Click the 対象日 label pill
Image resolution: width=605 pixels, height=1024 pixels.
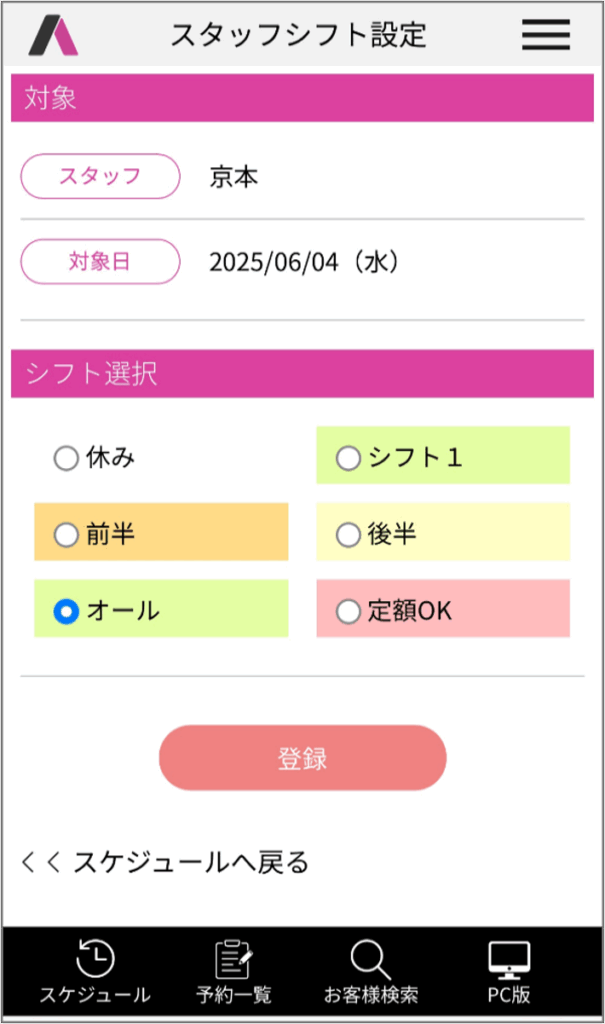pos(100,262)
